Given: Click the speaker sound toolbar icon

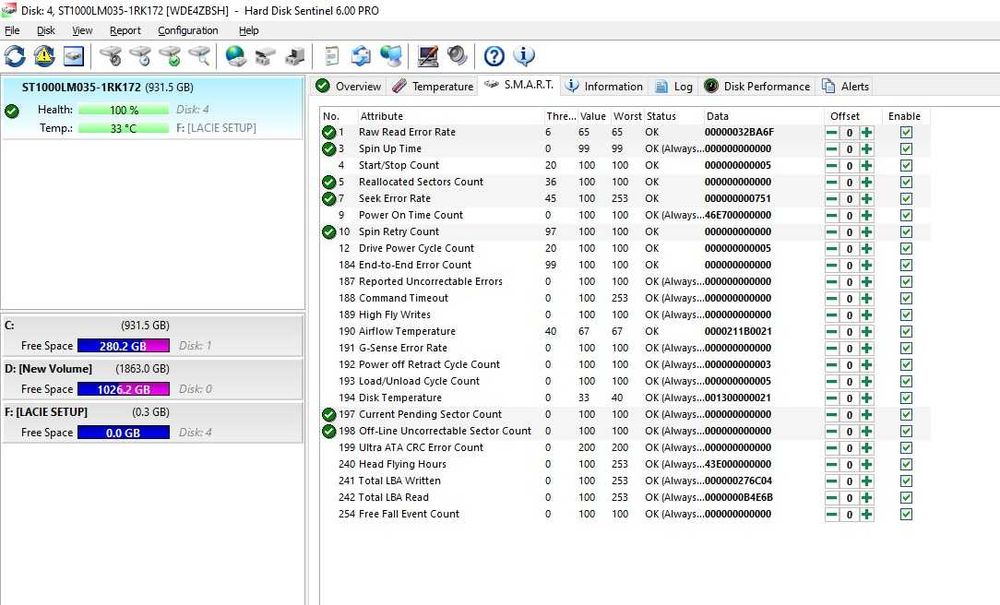Looking at the screenshot, I should (457, 56).
